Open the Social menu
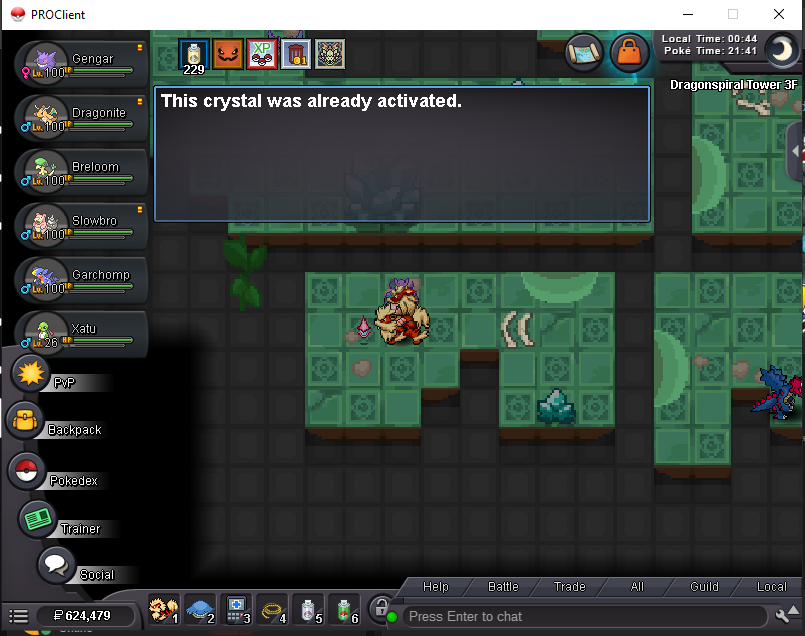 (56, 564)
